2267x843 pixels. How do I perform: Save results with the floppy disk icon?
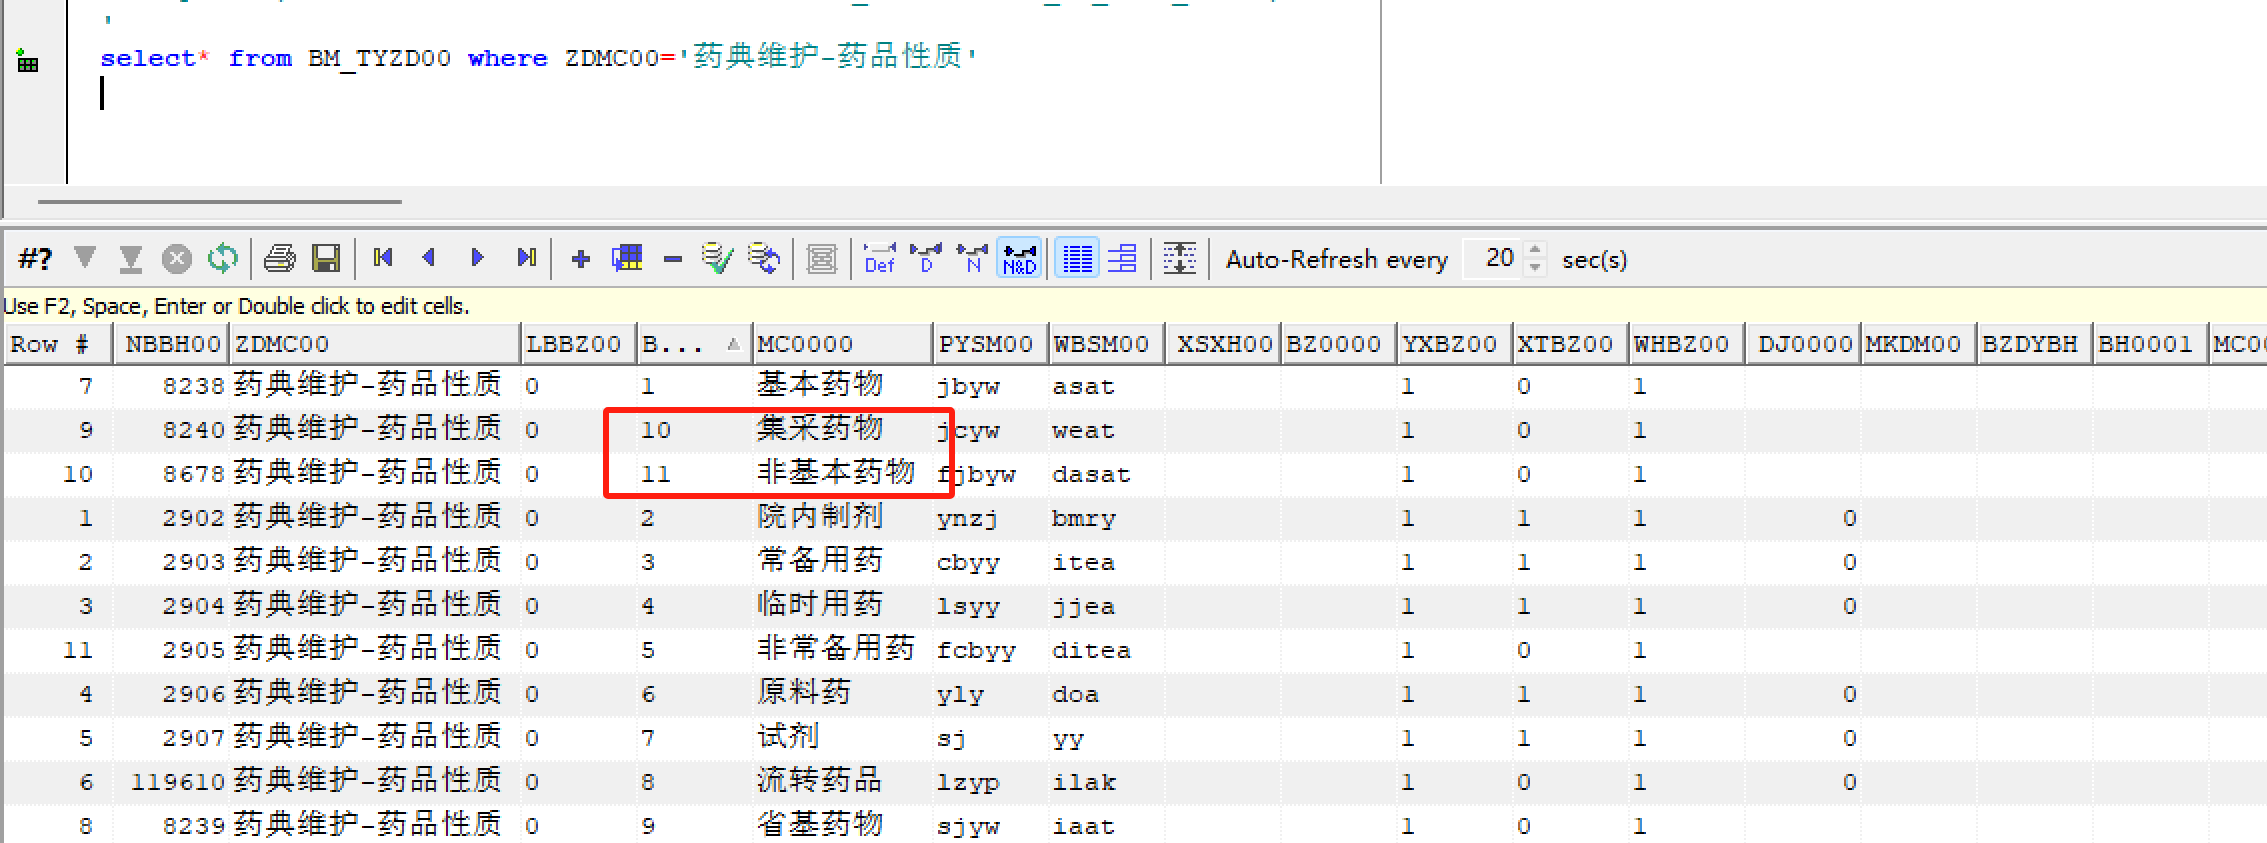tap(326, 259)
